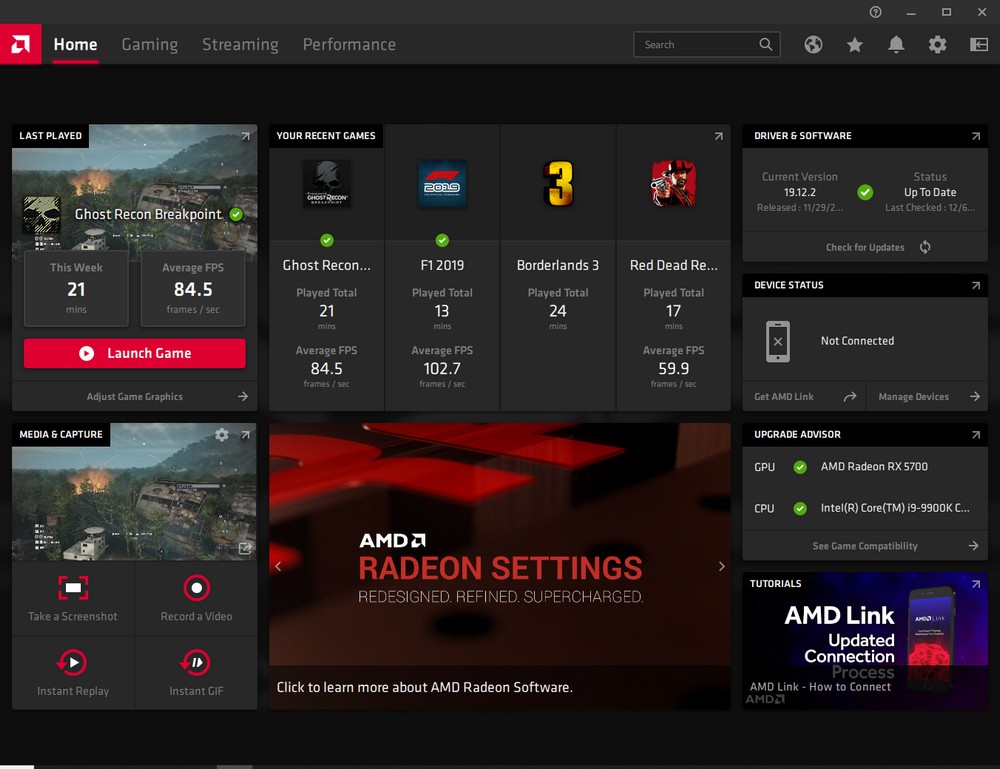Screen dimensions: 1000x769
Task: Switch to the Performance tab
Action: coord(349,45)
